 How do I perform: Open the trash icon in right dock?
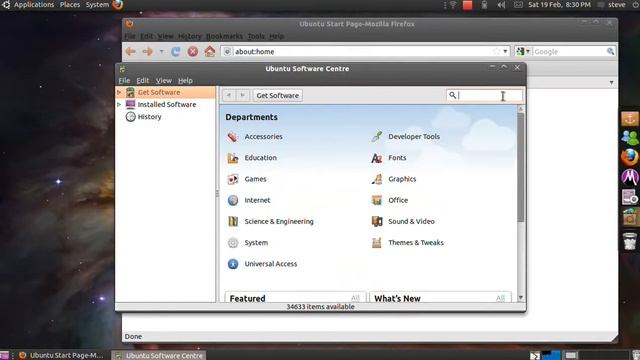coord(630,241)
